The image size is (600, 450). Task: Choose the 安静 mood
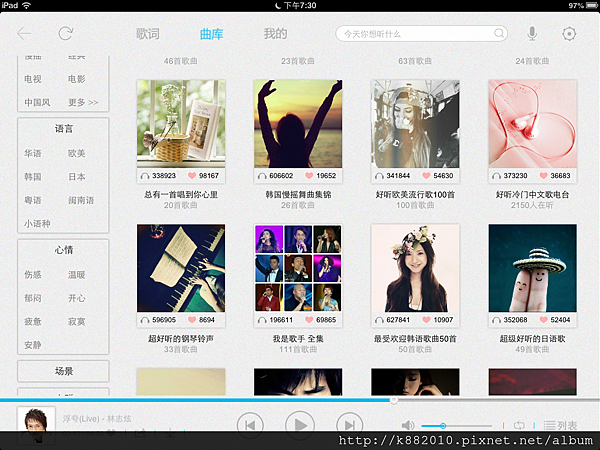pos(33,344)
